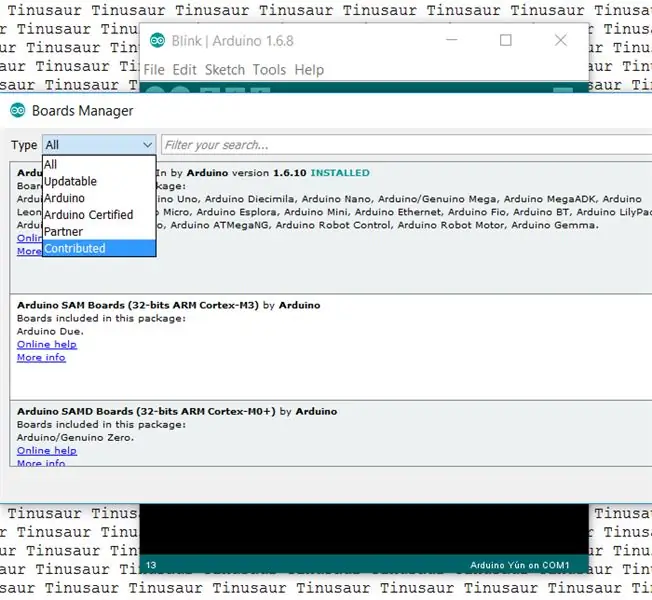
Task: Open Online help for Arduino SAM Boards
Action: click(x=47, y=344)
